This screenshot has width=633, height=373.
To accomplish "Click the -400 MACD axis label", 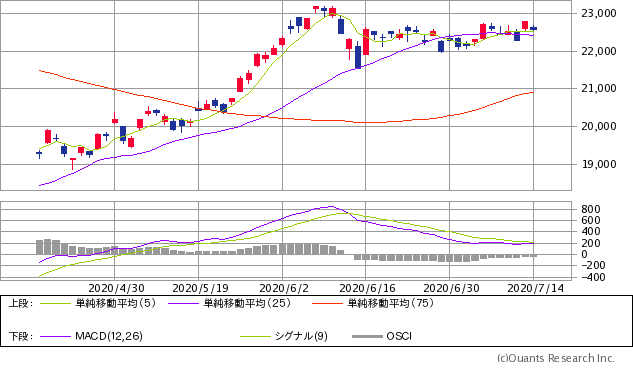I will [593, 277].
